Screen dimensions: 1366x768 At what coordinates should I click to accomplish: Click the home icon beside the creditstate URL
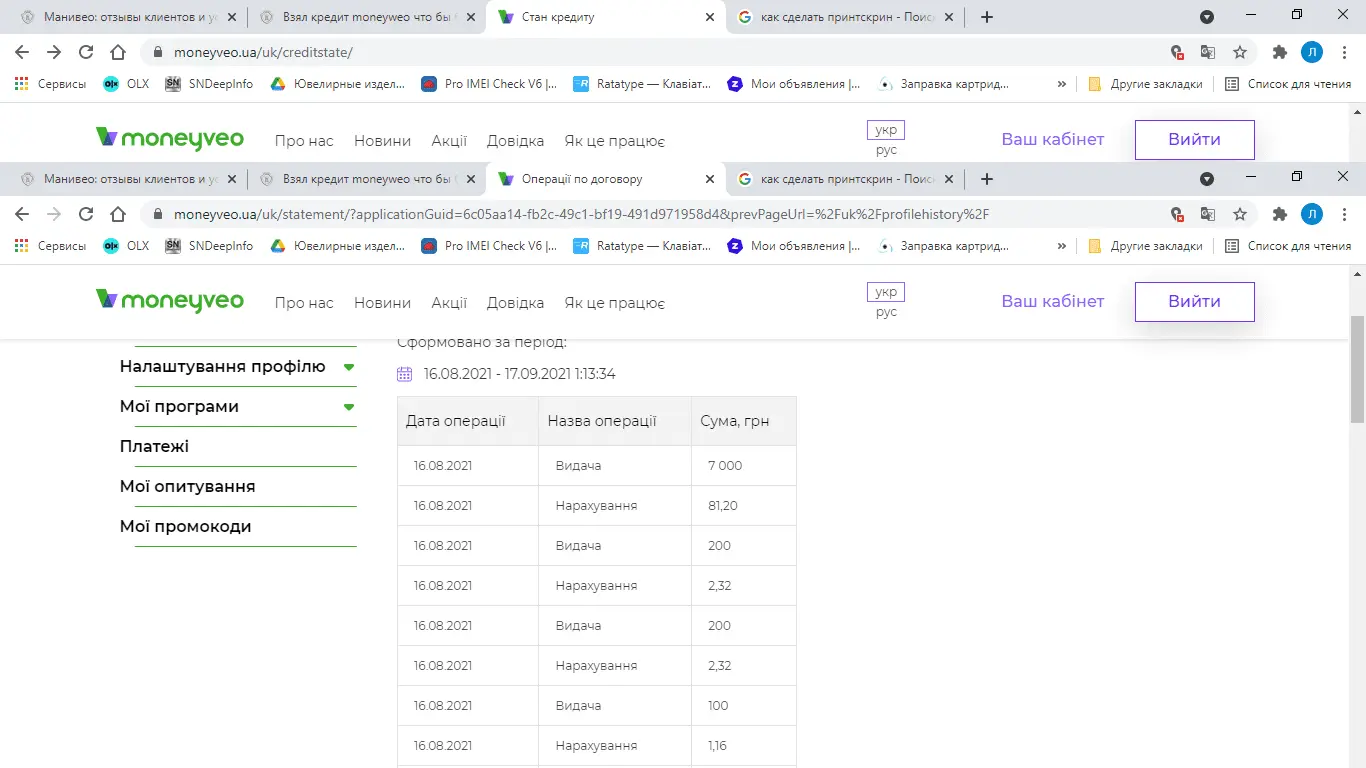click(x=118, y=52)
